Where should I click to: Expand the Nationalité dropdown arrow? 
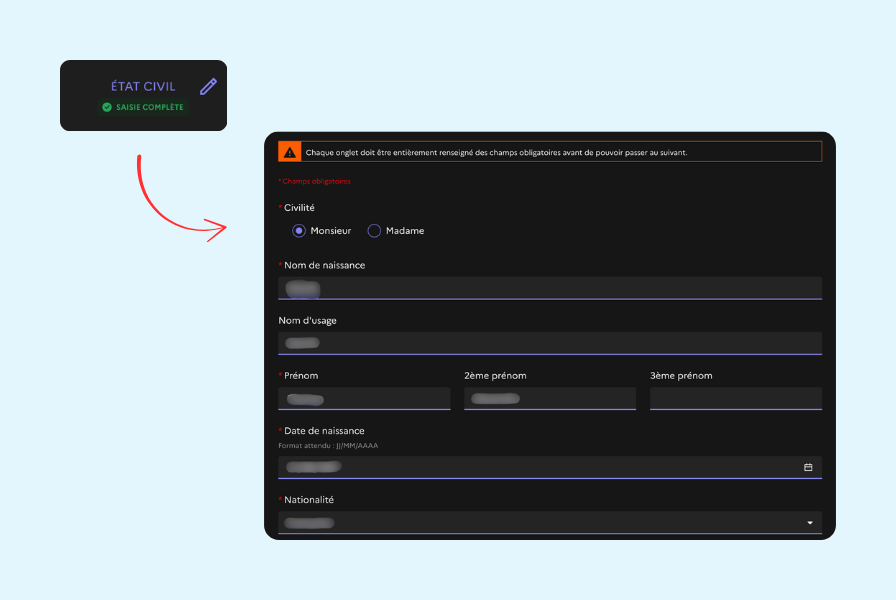coord(808,522)
